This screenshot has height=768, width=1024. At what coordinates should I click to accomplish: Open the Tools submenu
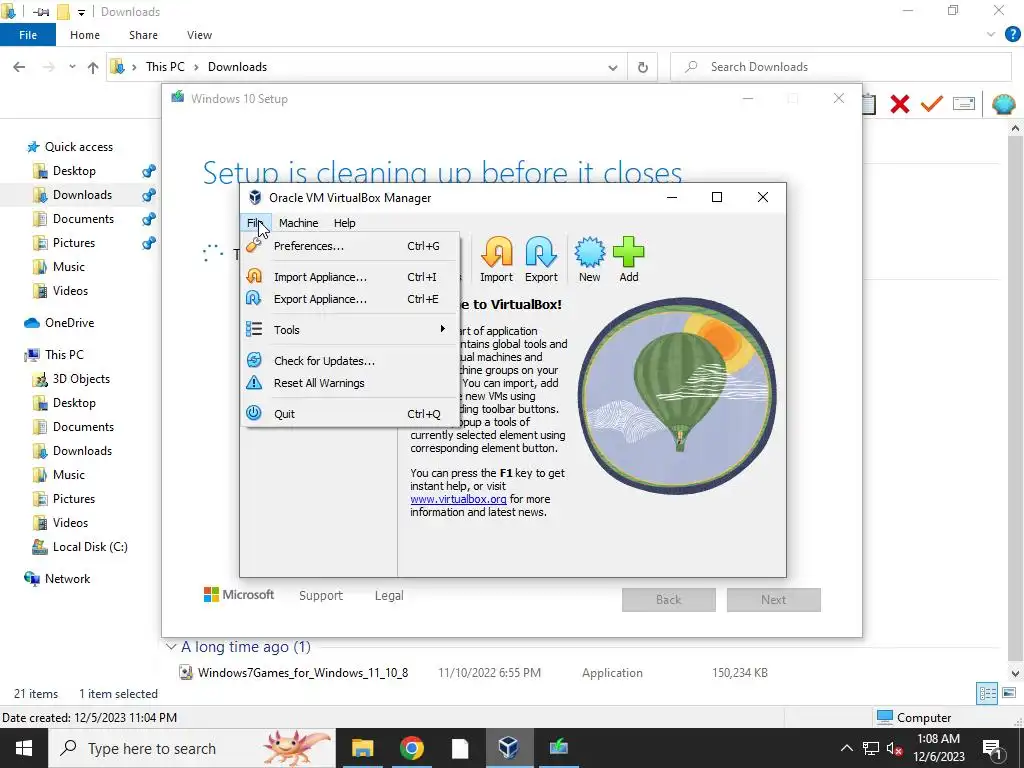pos(351,330)
